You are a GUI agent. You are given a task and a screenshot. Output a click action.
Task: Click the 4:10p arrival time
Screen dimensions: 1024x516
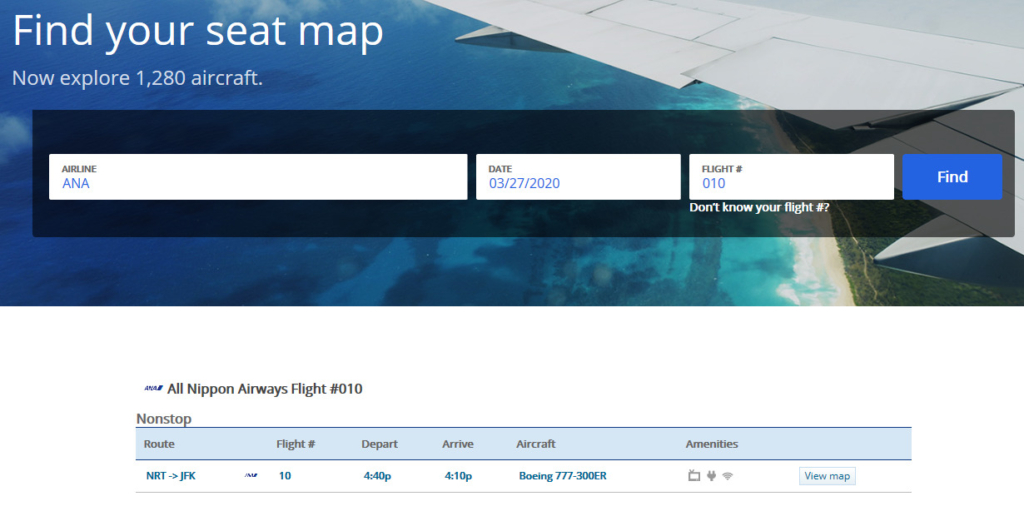pyautogui.click(x=458, y=476)
